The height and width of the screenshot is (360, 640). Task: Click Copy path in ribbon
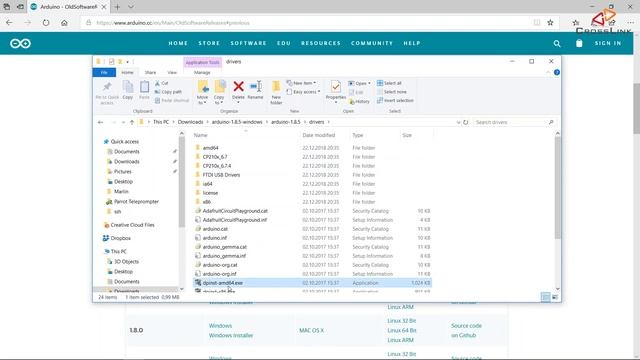(168, 92)
